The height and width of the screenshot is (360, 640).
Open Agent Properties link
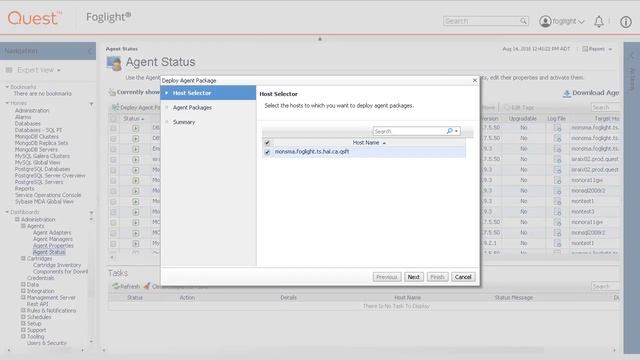coord(53,246)
